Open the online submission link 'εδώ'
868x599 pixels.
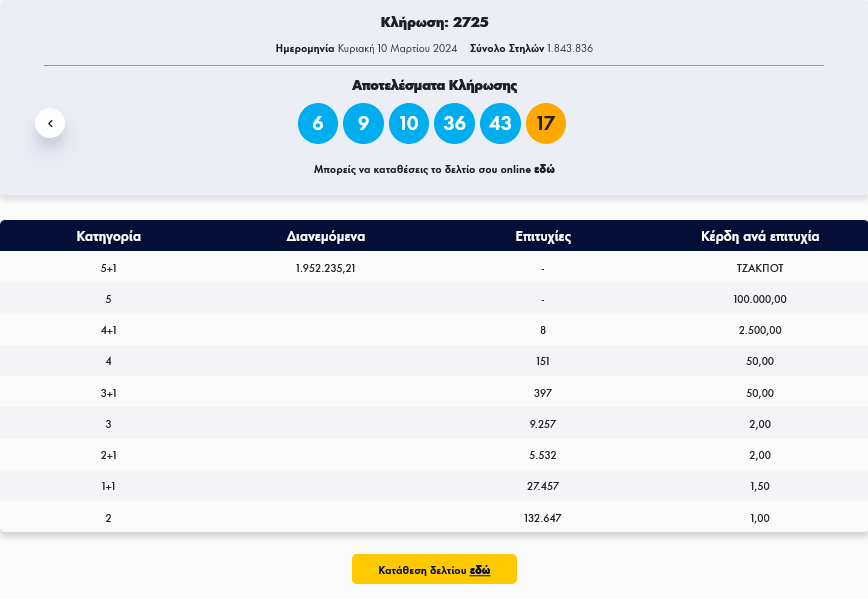point(544,170)
